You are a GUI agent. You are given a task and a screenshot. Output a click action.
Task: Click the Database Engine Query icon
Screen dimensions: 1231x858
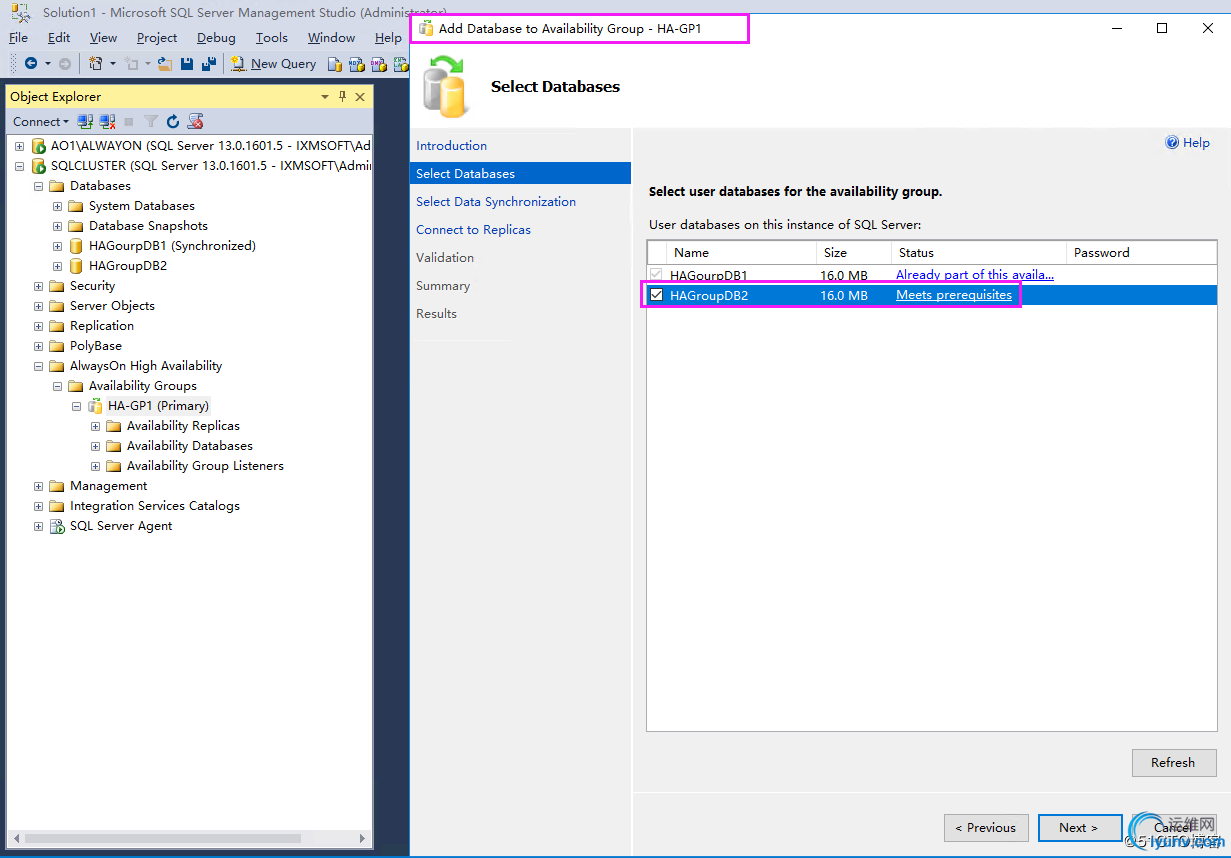335,63
